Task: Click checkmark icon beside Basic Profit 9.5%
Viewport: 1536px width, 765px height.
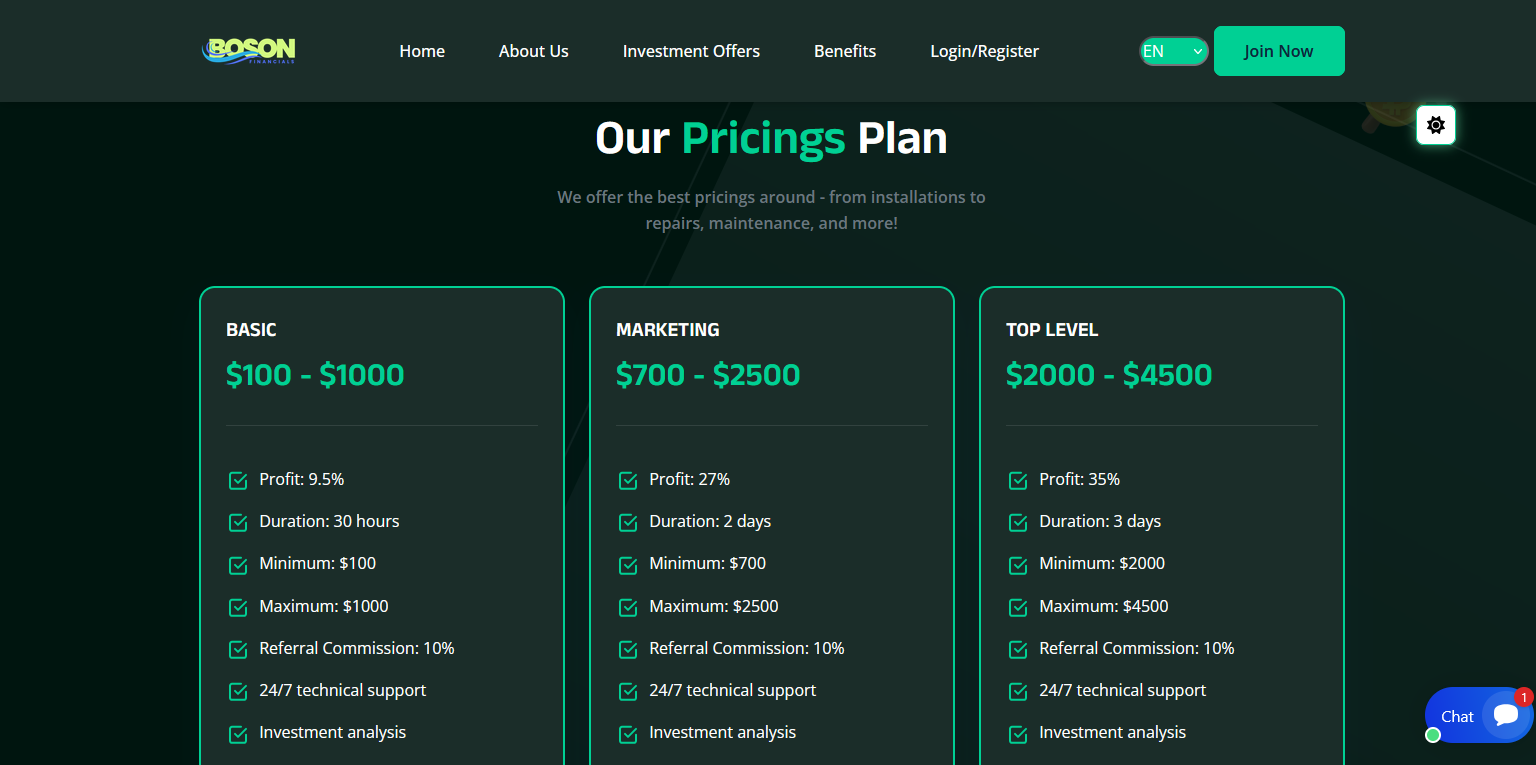Action: [x=238, y=480]
